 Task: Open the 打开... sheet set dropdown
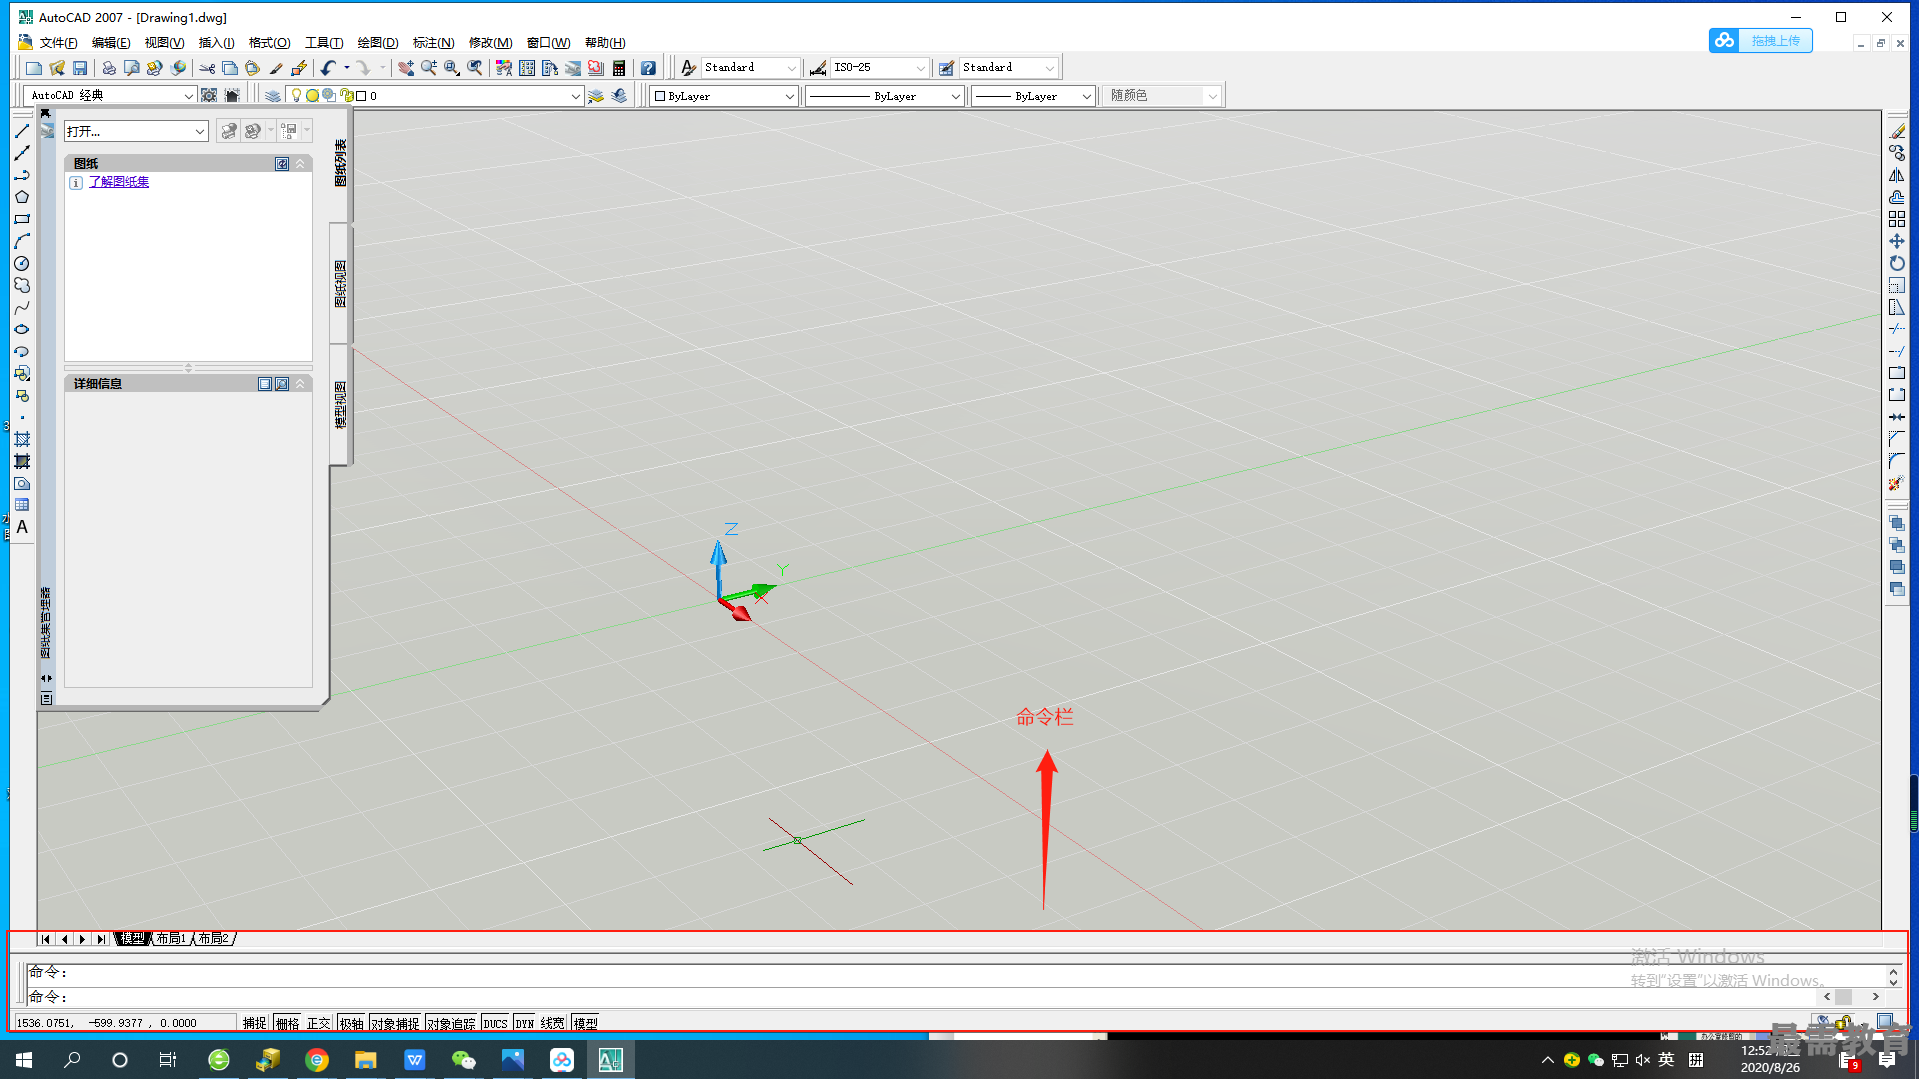(136, 131)
